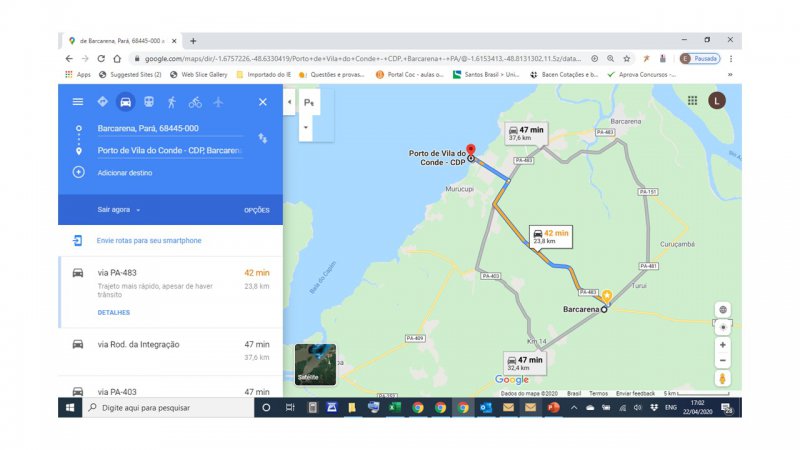Reverse starting point and destination

click(262, 138)
